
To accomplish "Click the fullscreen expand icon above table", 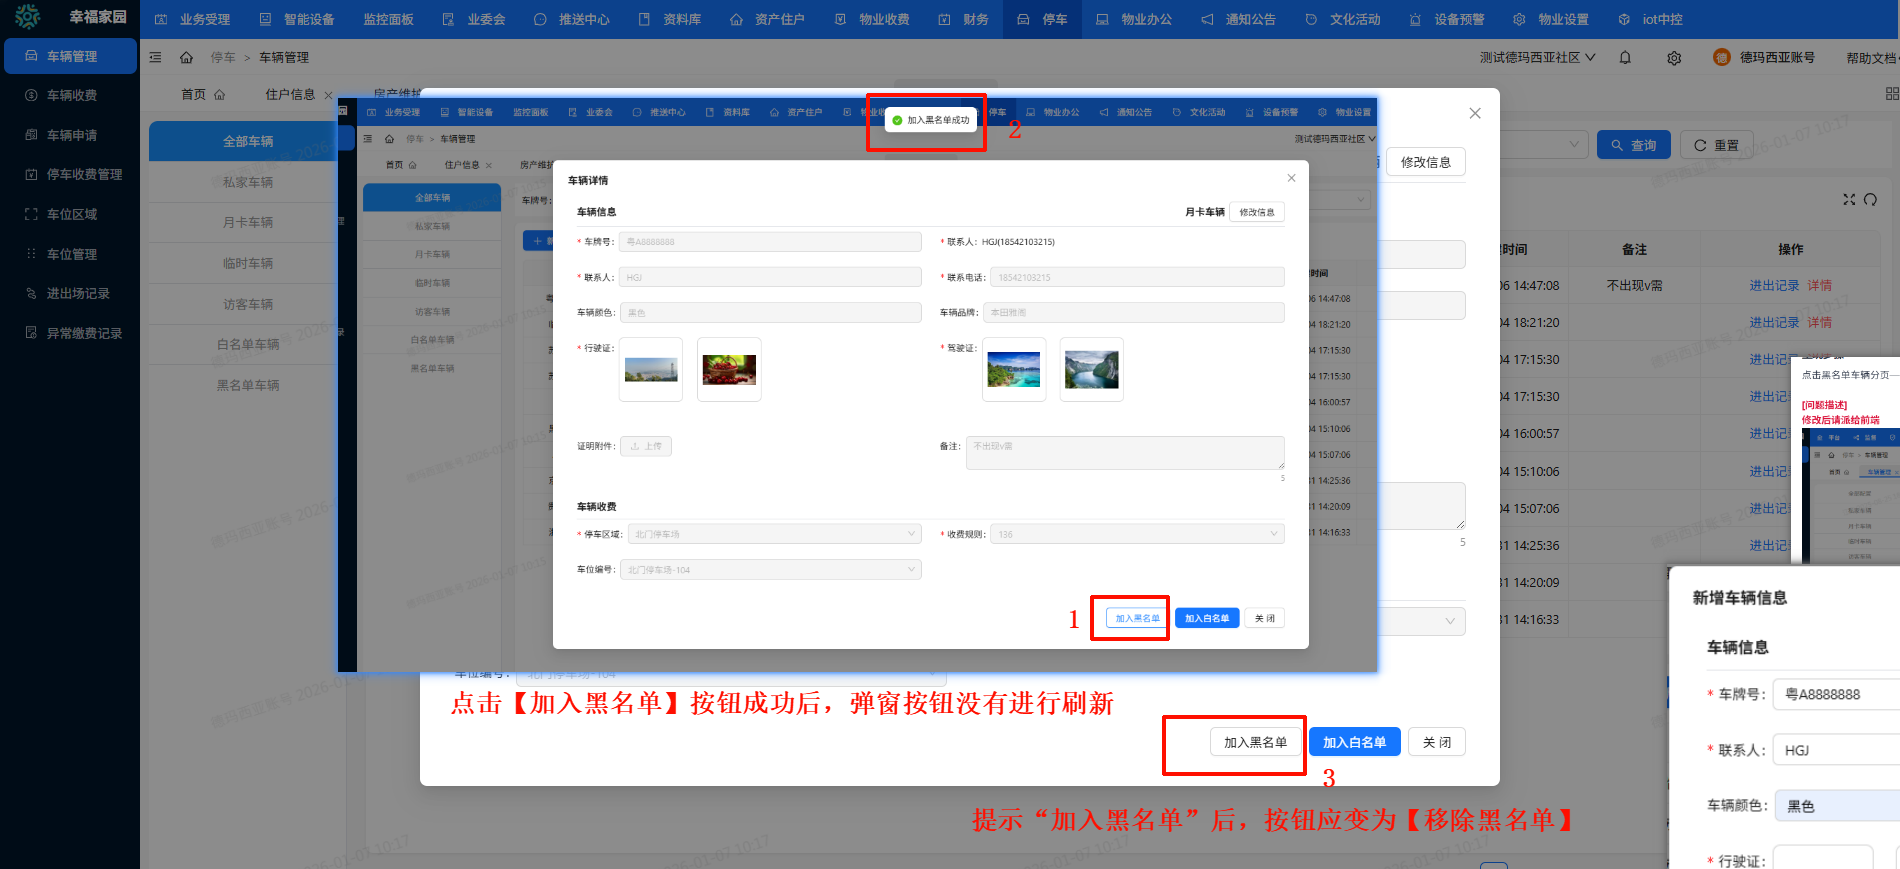I will 1849,199.
